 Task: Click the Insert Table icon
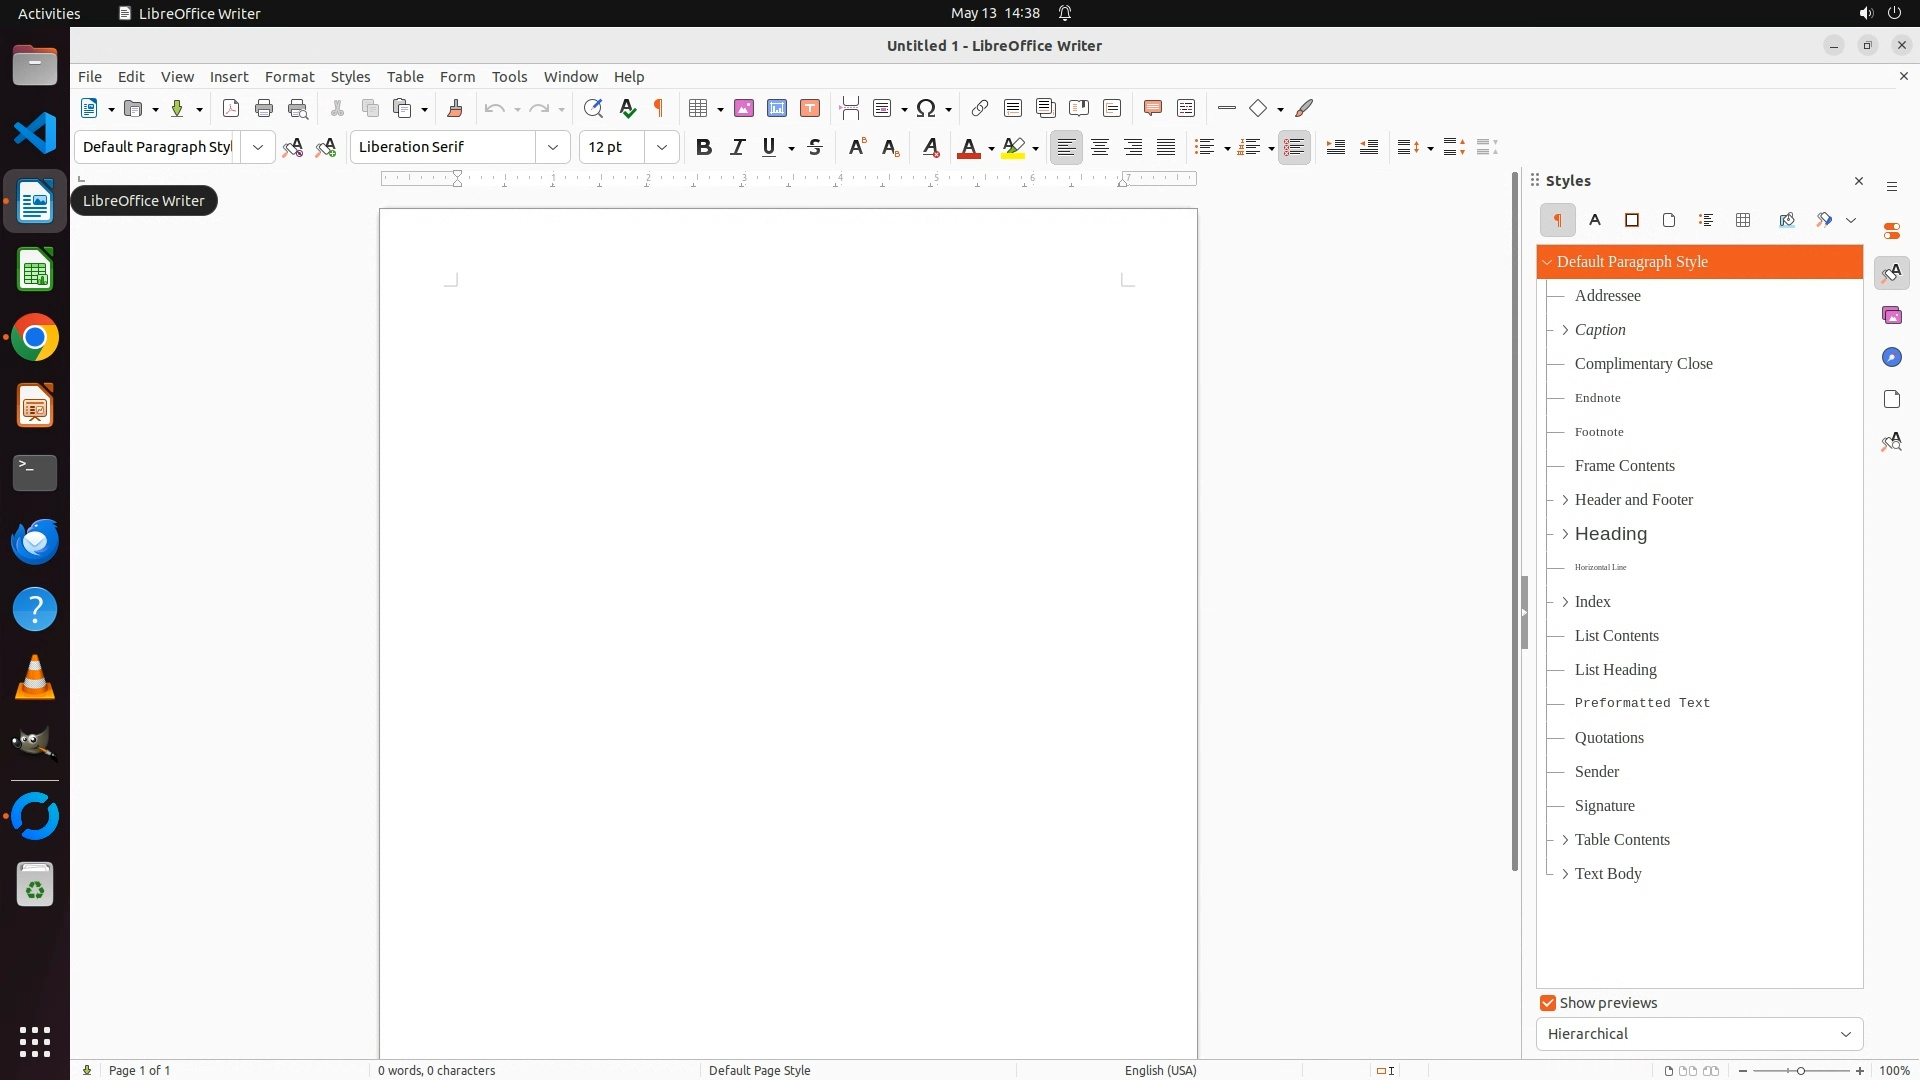[x=698, y=108]
